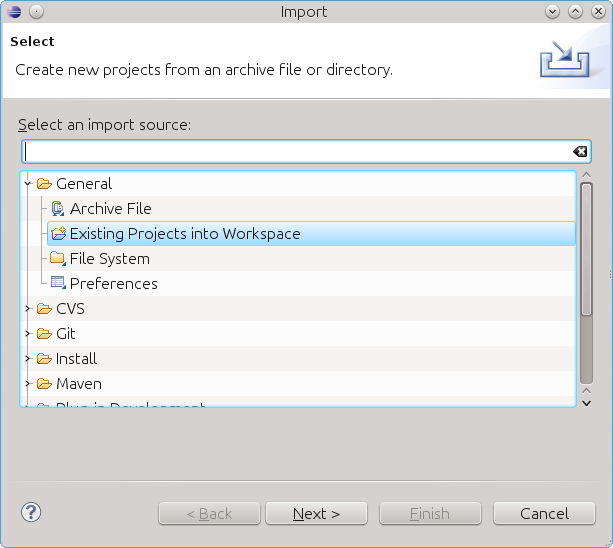
Task: Open the help question mark icon
Action: click(30, 513)
